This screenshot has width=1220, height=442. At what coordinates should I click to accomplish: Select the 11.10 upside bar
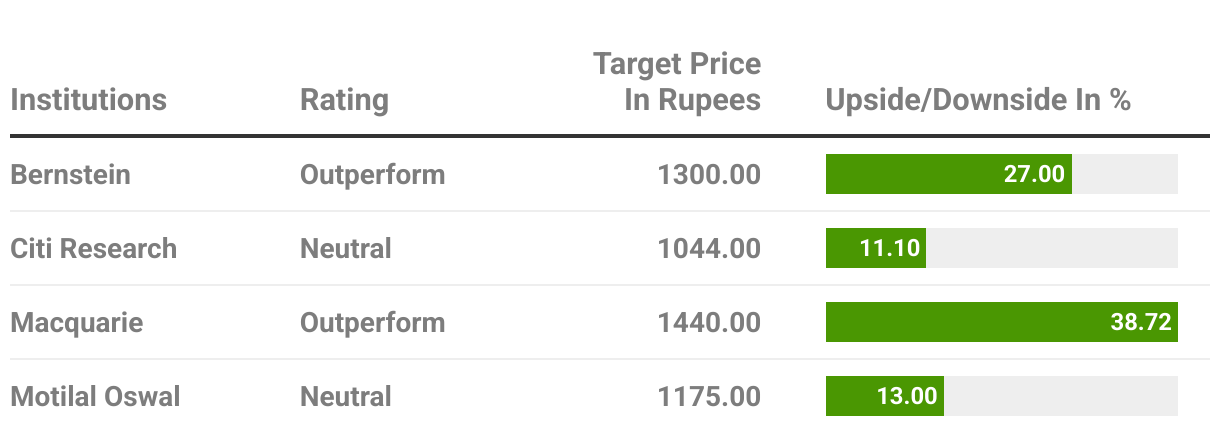(x=875, y=248)
